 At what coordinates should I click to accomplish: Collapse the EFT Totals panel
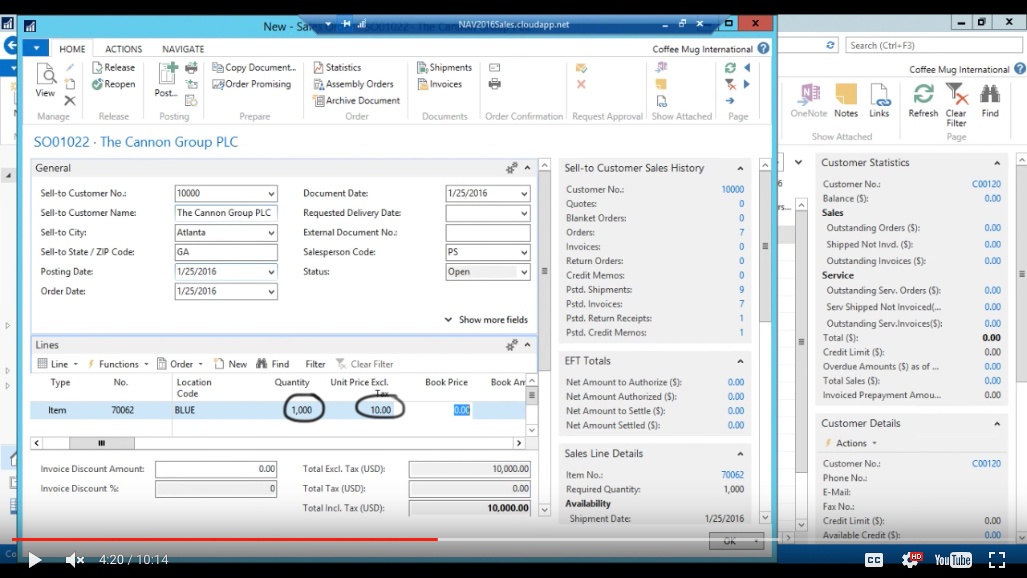coord(740,361)
